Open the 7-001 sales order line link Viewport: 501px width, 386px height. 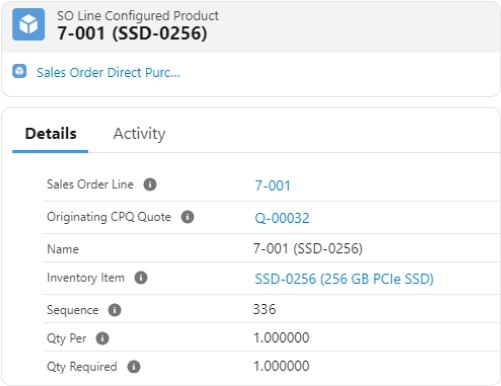pos(273,186)
